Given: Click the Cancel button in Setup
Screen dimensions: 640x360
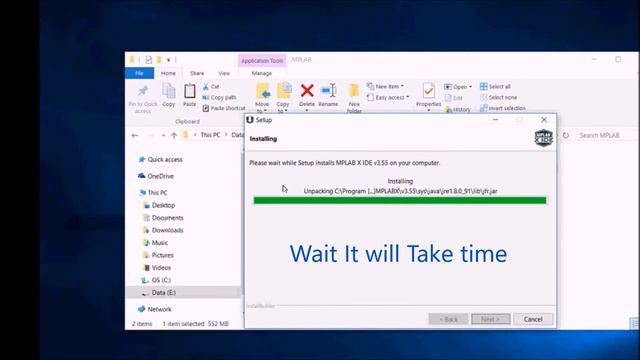Looking at the screenshot, I should (533, 319).
